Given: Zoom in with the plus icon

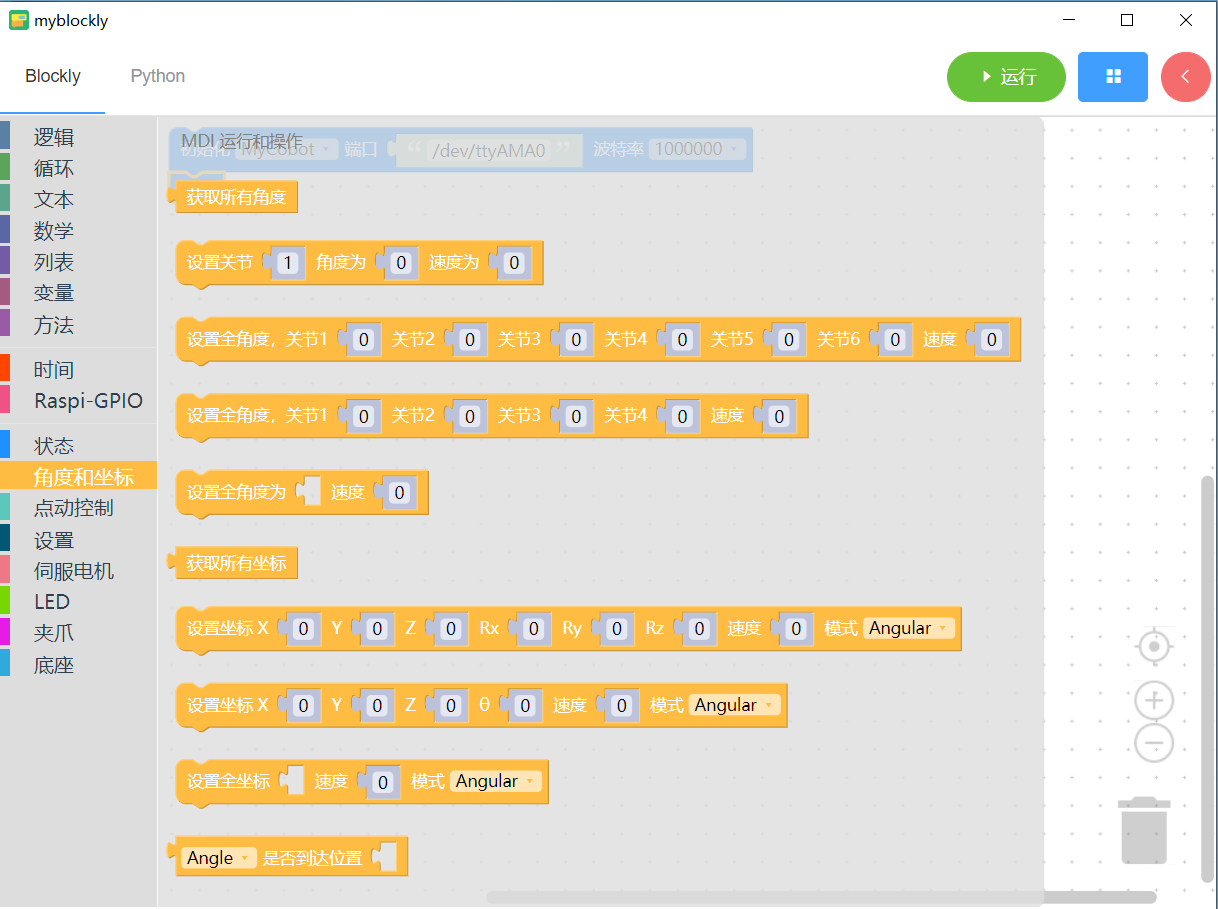Looking at the screenshot, I should tap(1154, 700).
